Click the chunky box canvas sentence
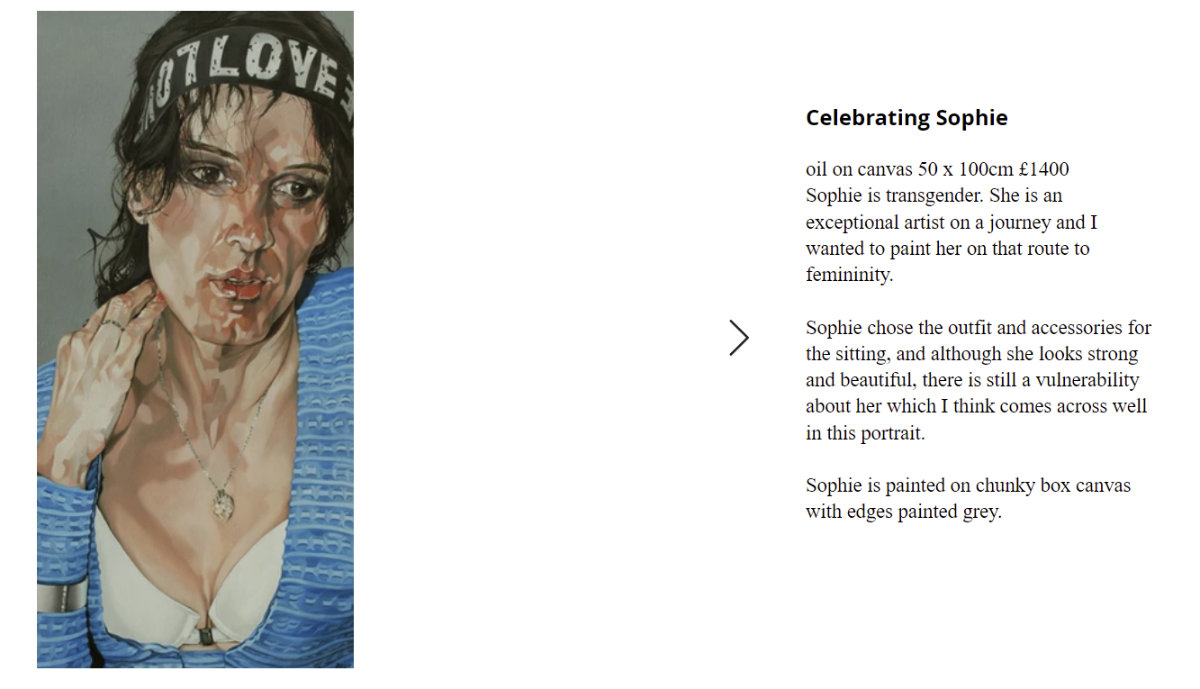 click(x=968, y=498)
